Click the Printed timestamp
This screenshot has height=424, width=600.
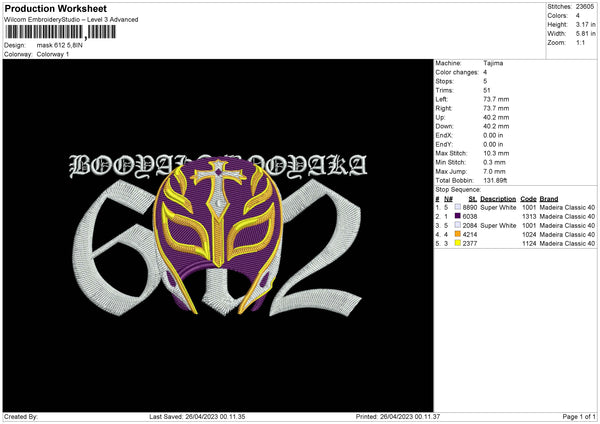[x=398, y=417]
